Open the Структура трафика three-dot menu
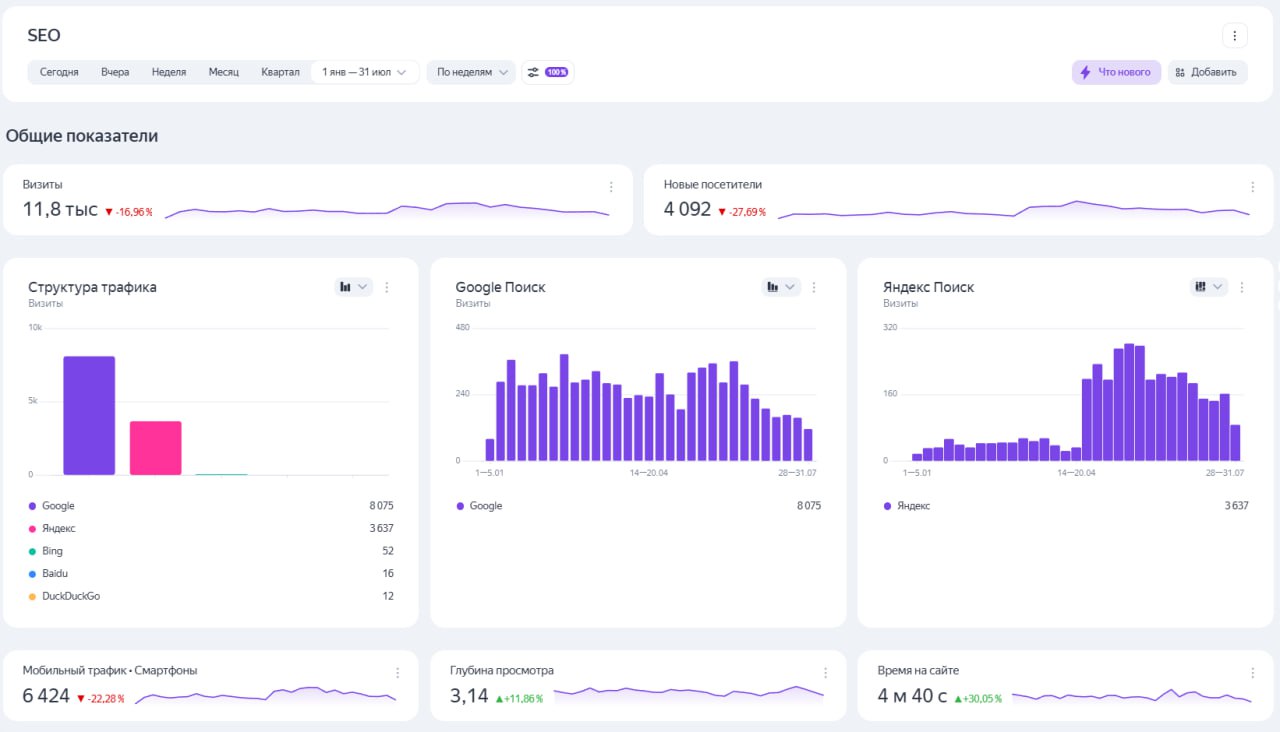Screen dimensions: 1280x732 (x=387, y=287)
